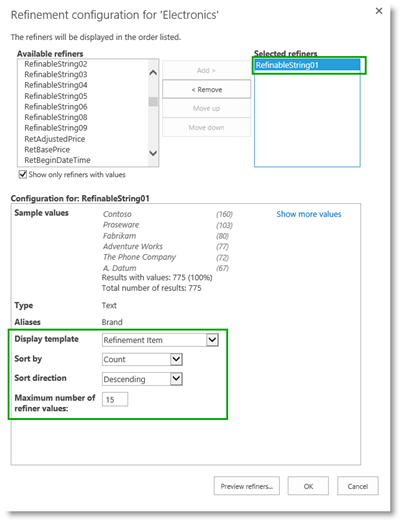This screenshot has width=400, height=521.
Task: Toggle Show only refiners with values checkbox
Action: 23,174
